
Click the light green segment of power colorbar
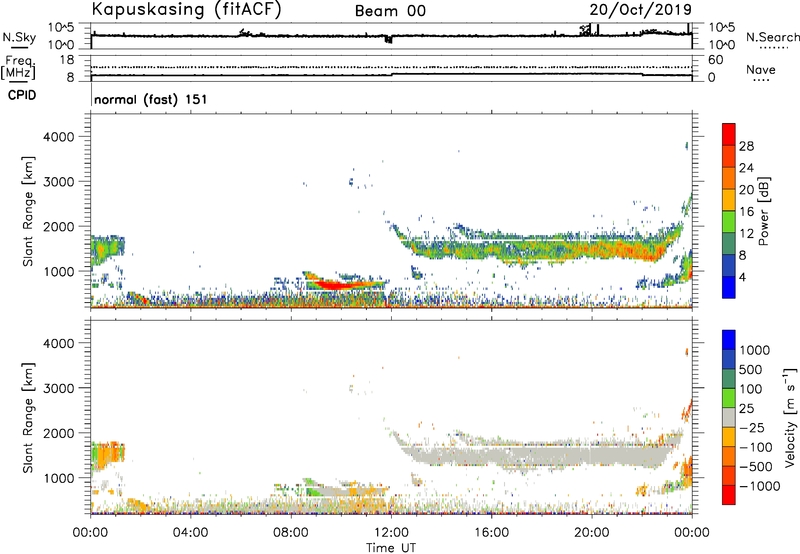pos(729,221)
